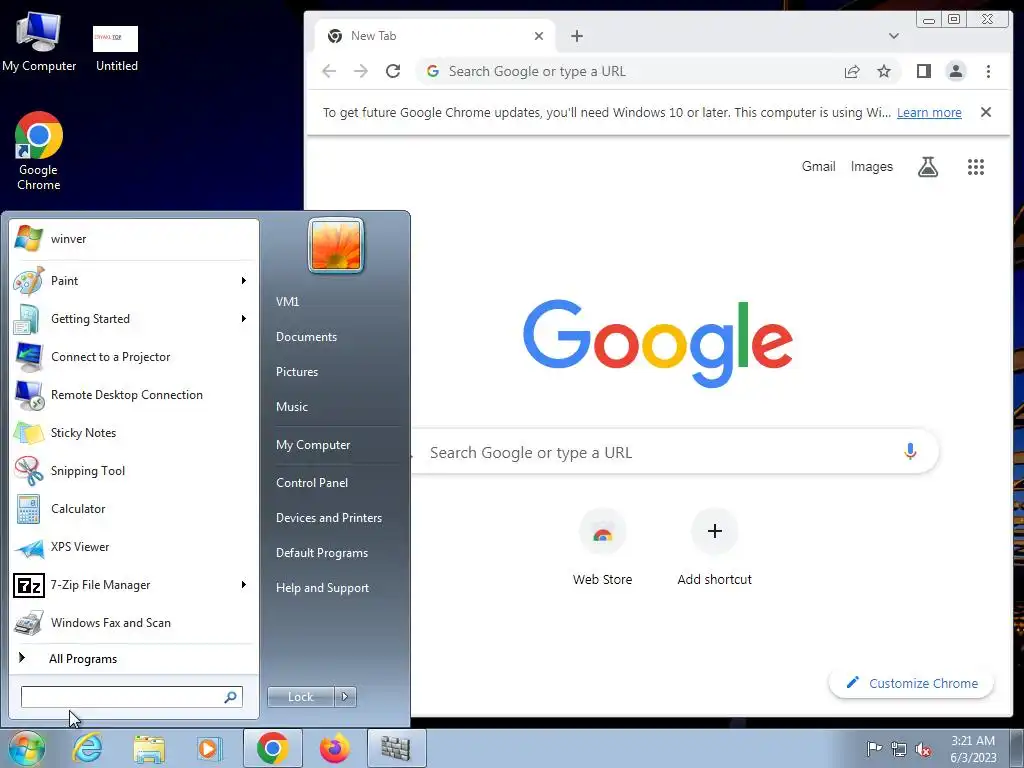Screen dimensions: 1024x768
Task: Open Web Store shortcut
Action: (602, 547)
